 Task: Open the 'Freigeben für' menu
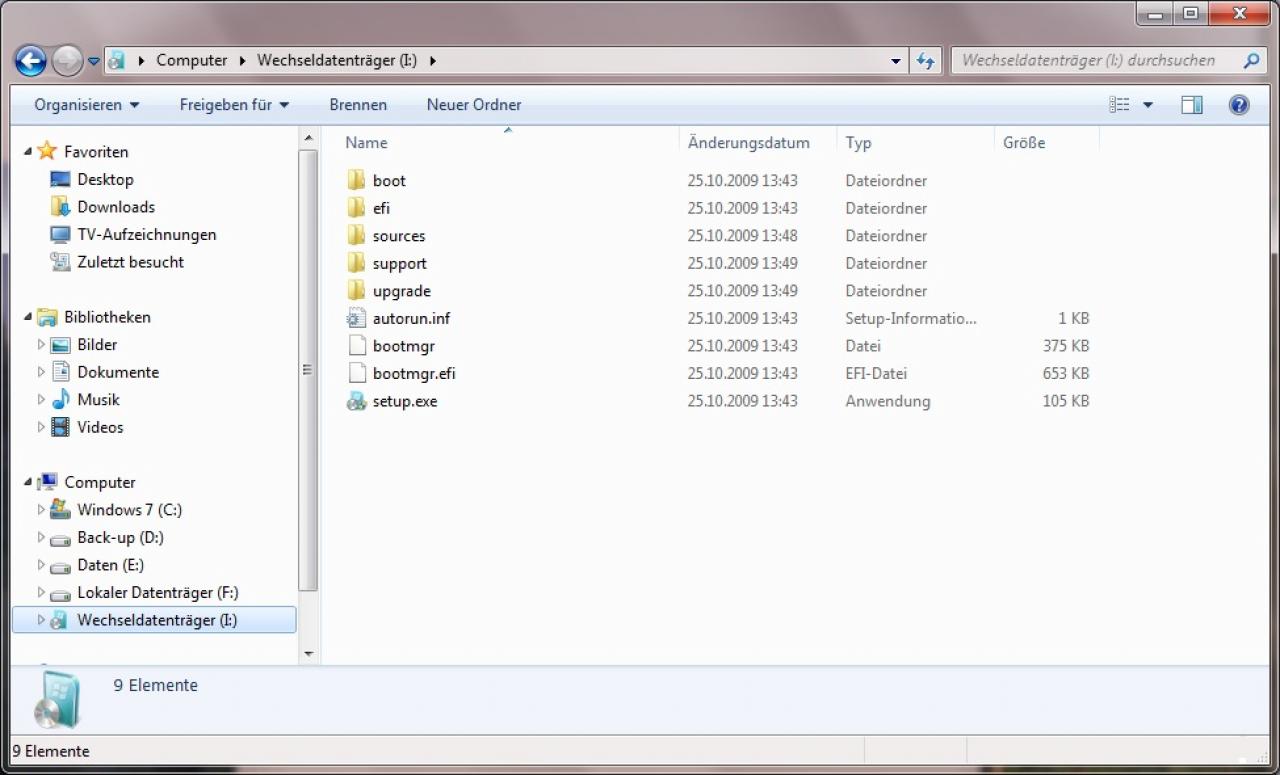(x=234, y=105)
